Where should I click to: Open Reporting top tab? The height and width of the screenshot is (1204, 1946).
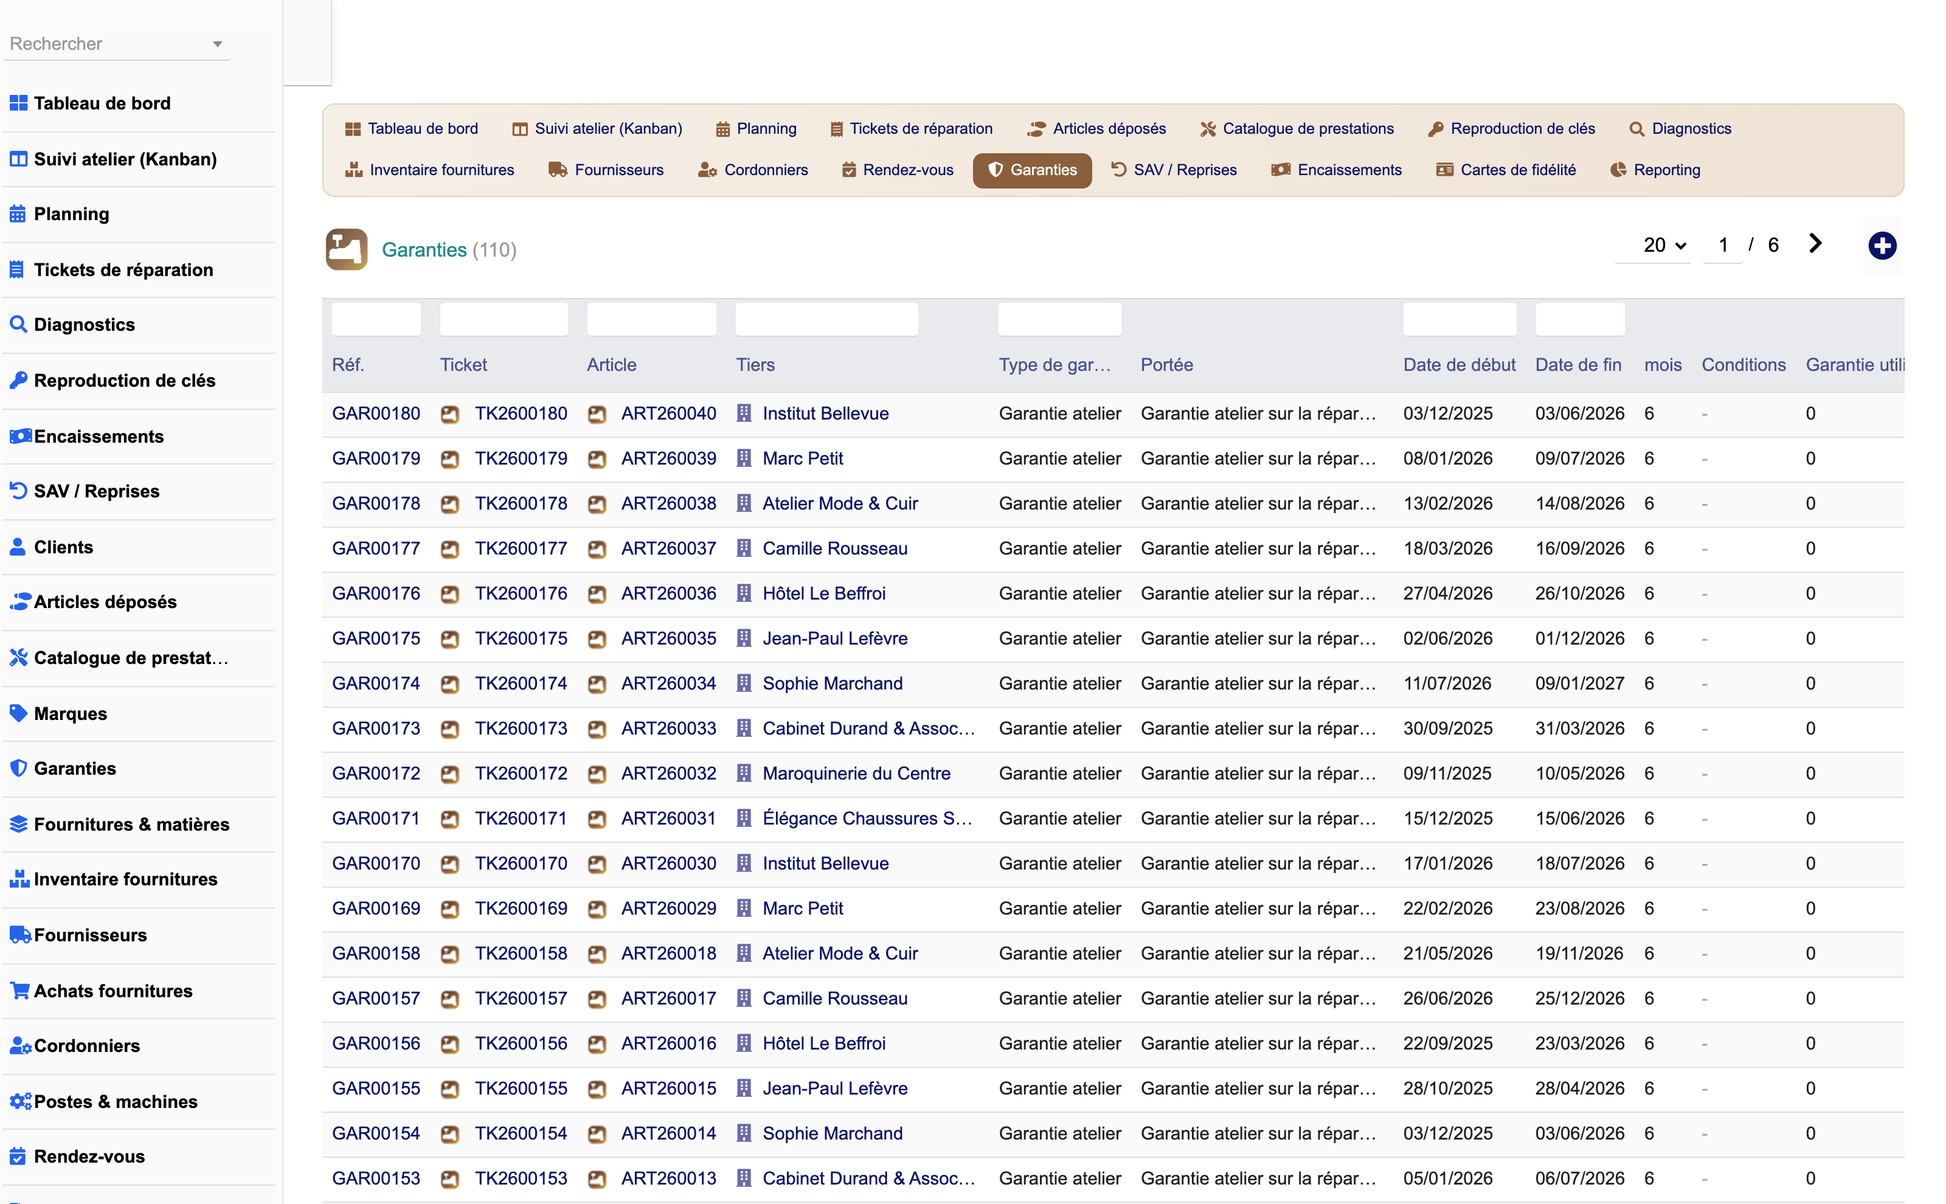tap(1655, 170)
